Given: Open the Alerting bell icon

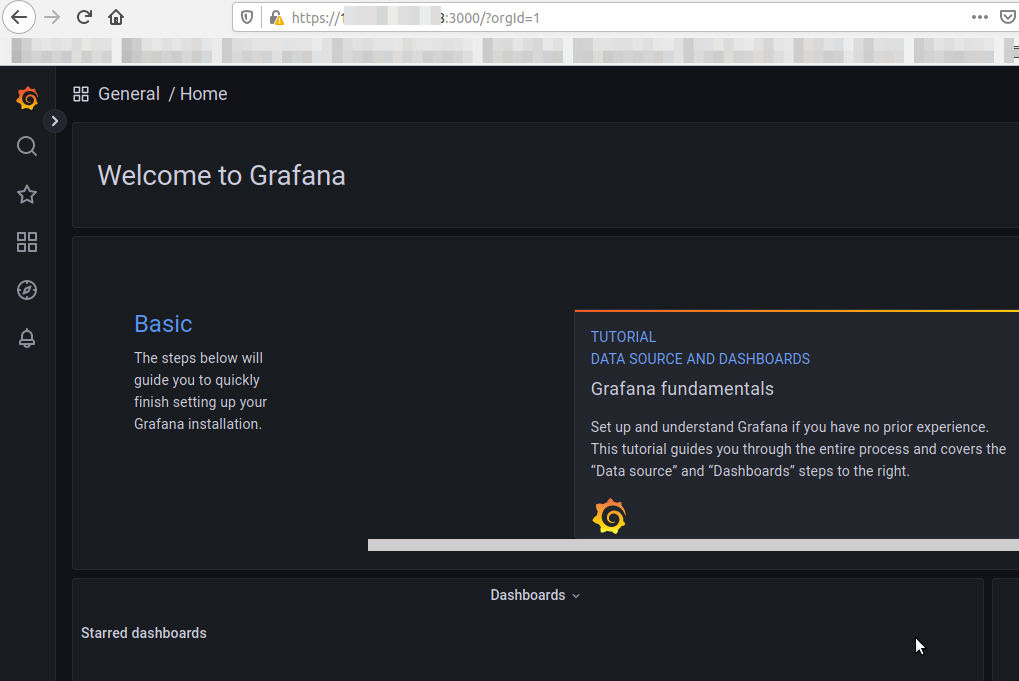Looking at the screenshot, I should point(27,338).
